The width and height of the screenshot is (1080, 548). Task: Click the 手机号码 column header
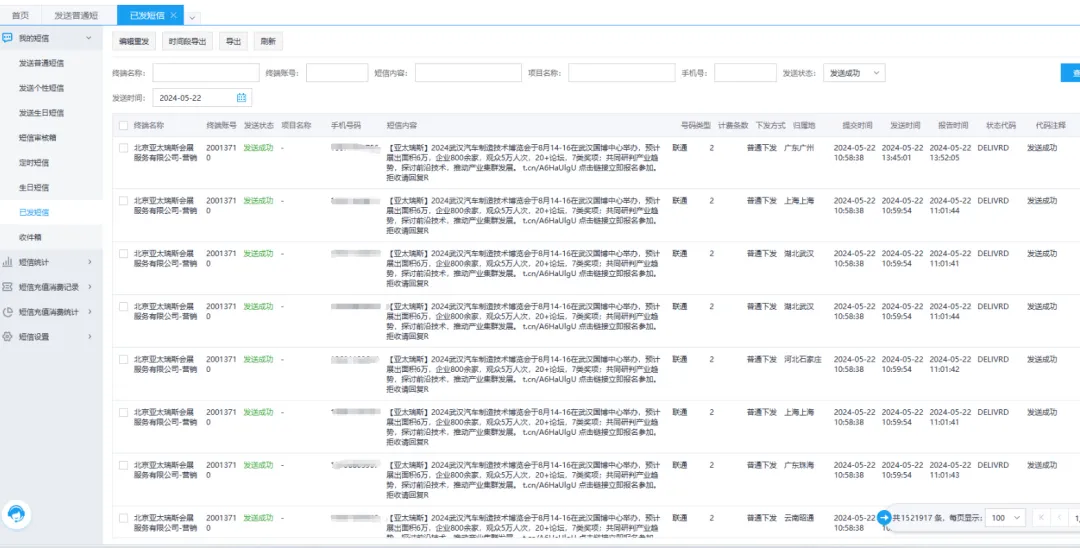[346, 125]
